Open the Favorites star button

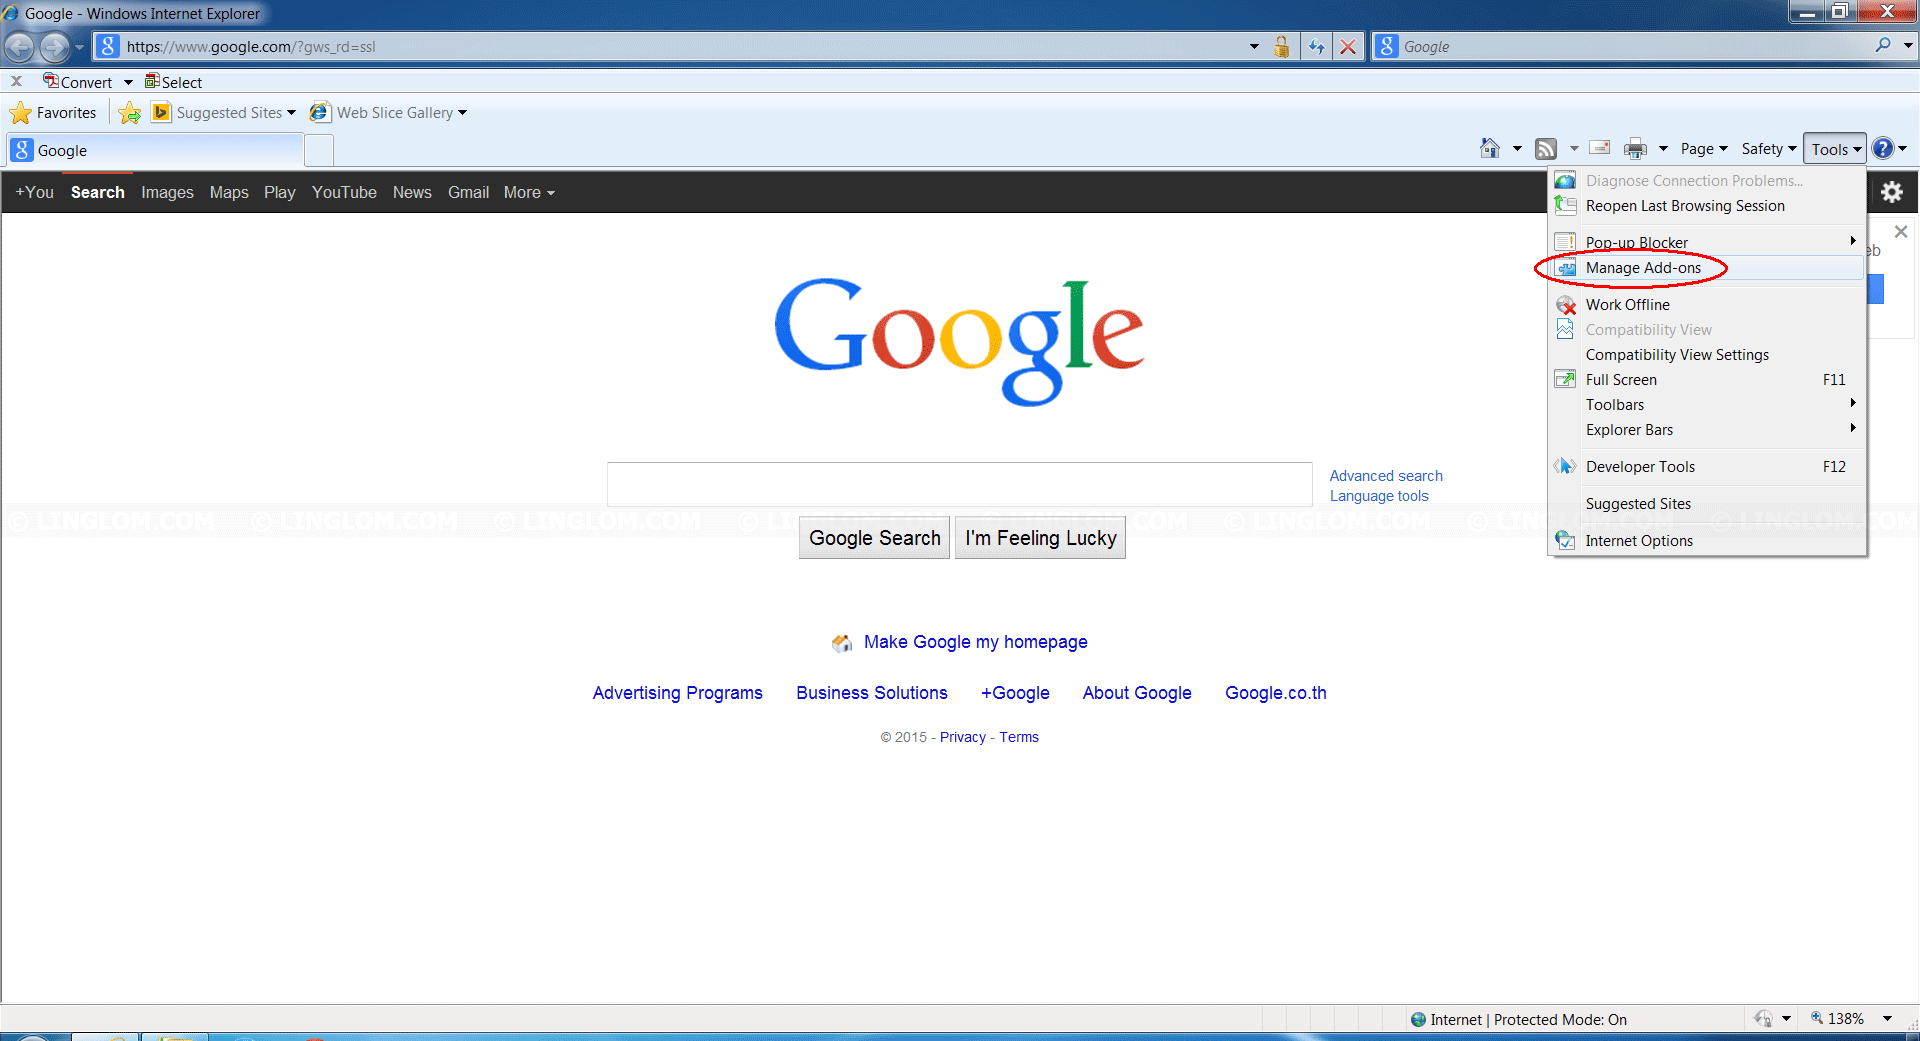tap(54, 113)
